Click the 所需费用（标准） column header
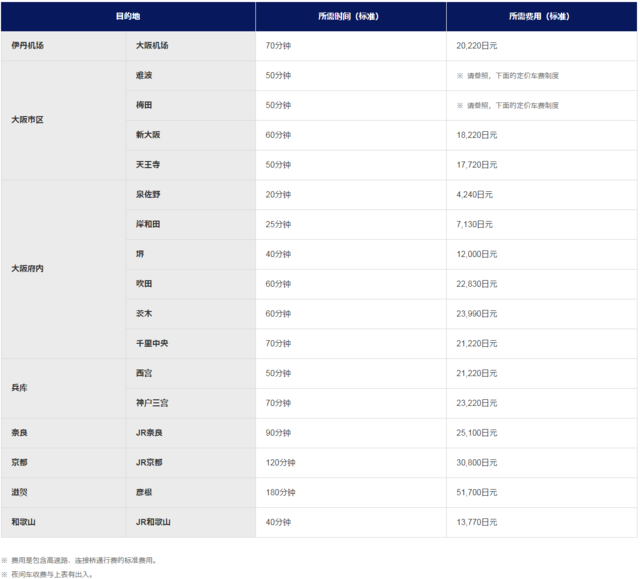 (541, 16)
